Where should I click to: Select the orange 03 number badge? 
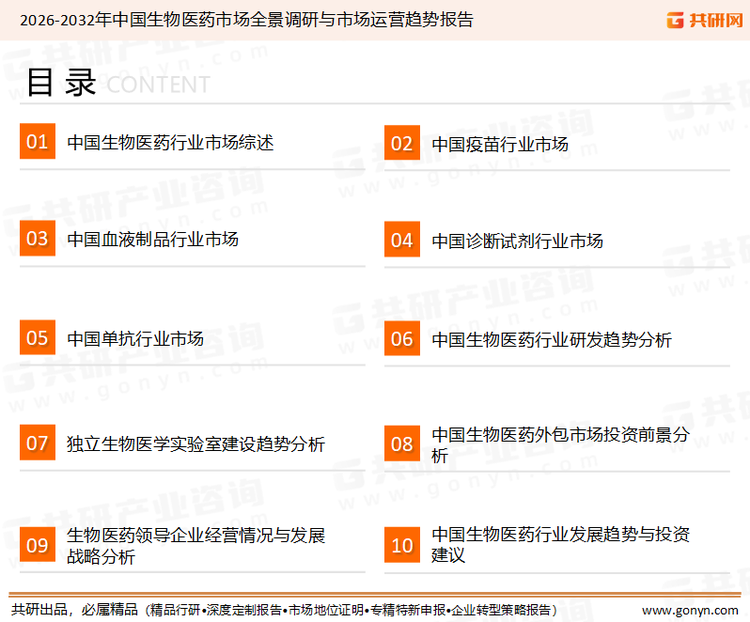pyautogui.click(x=37, y=239)
